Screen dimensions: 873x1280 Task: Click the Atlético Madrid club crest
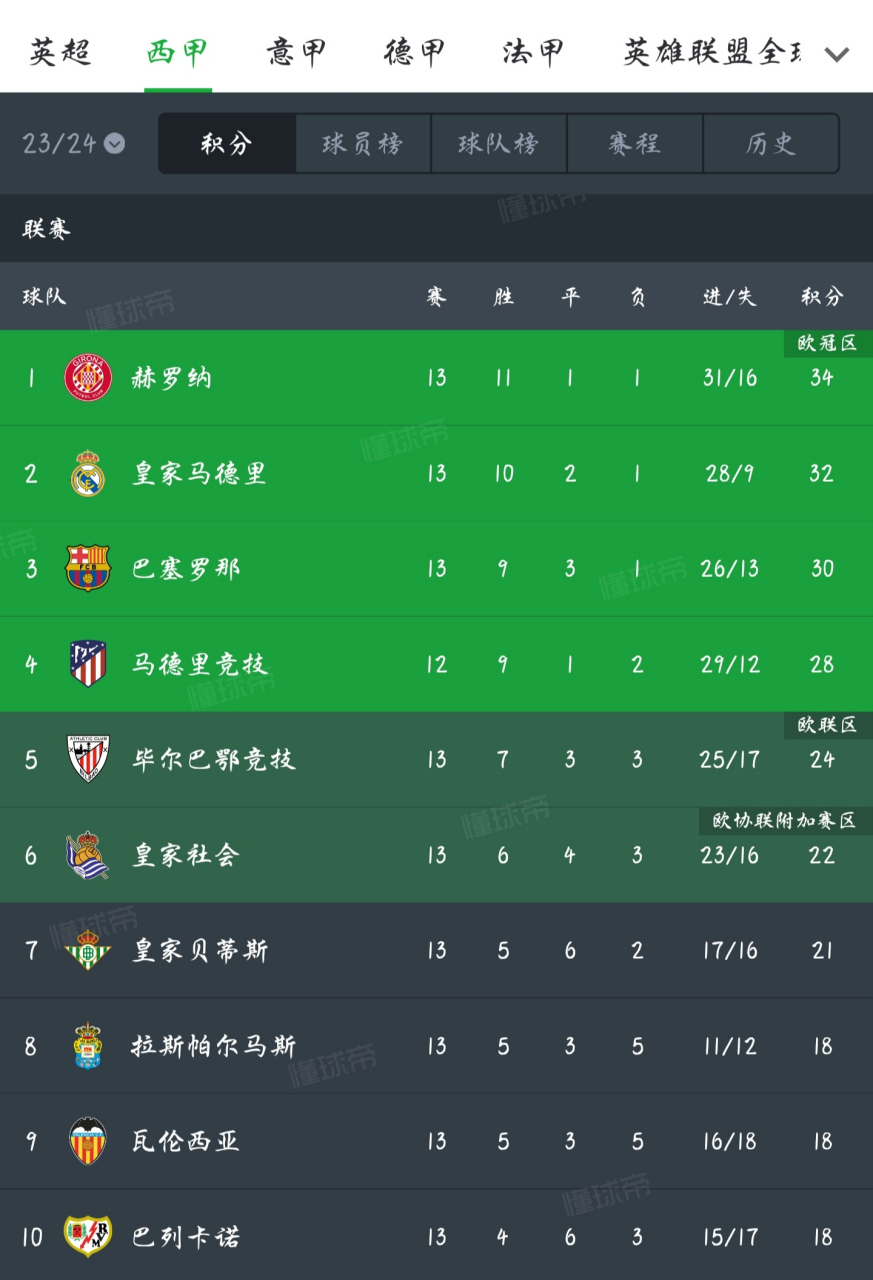tap(88, 664)
